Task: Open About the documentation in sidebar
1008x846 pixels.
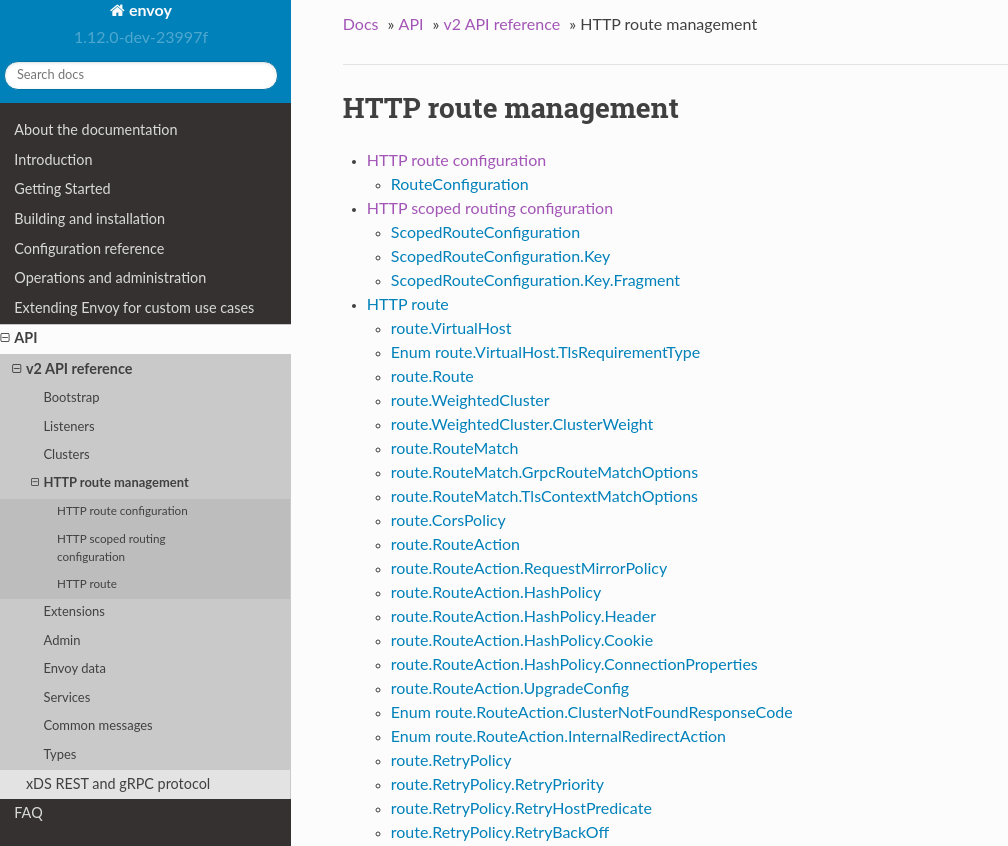Action: coord(96,130)
